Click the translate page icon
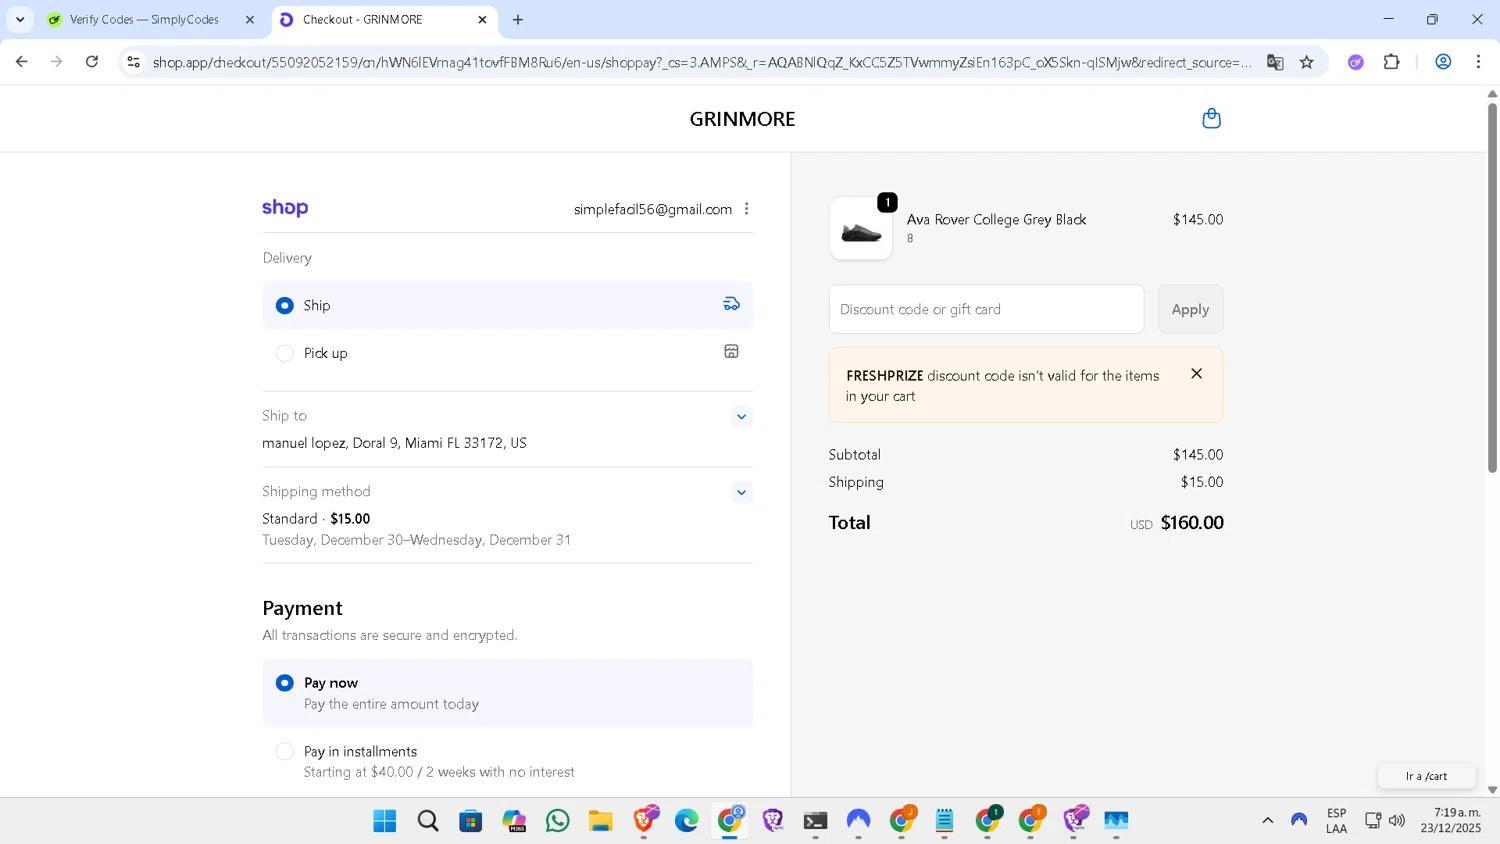 click(x=1275, y=62)
